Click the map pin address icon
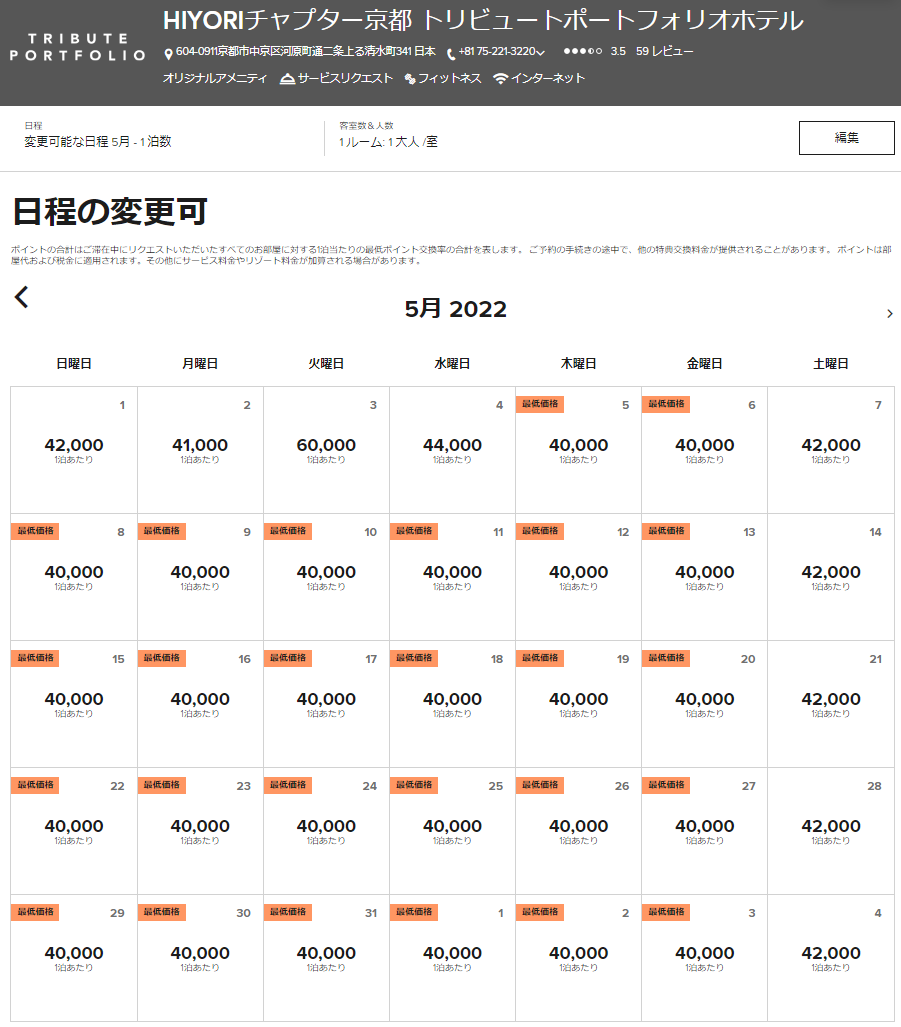Viewport: 901px width, 1027px height. tap(168, 54)
